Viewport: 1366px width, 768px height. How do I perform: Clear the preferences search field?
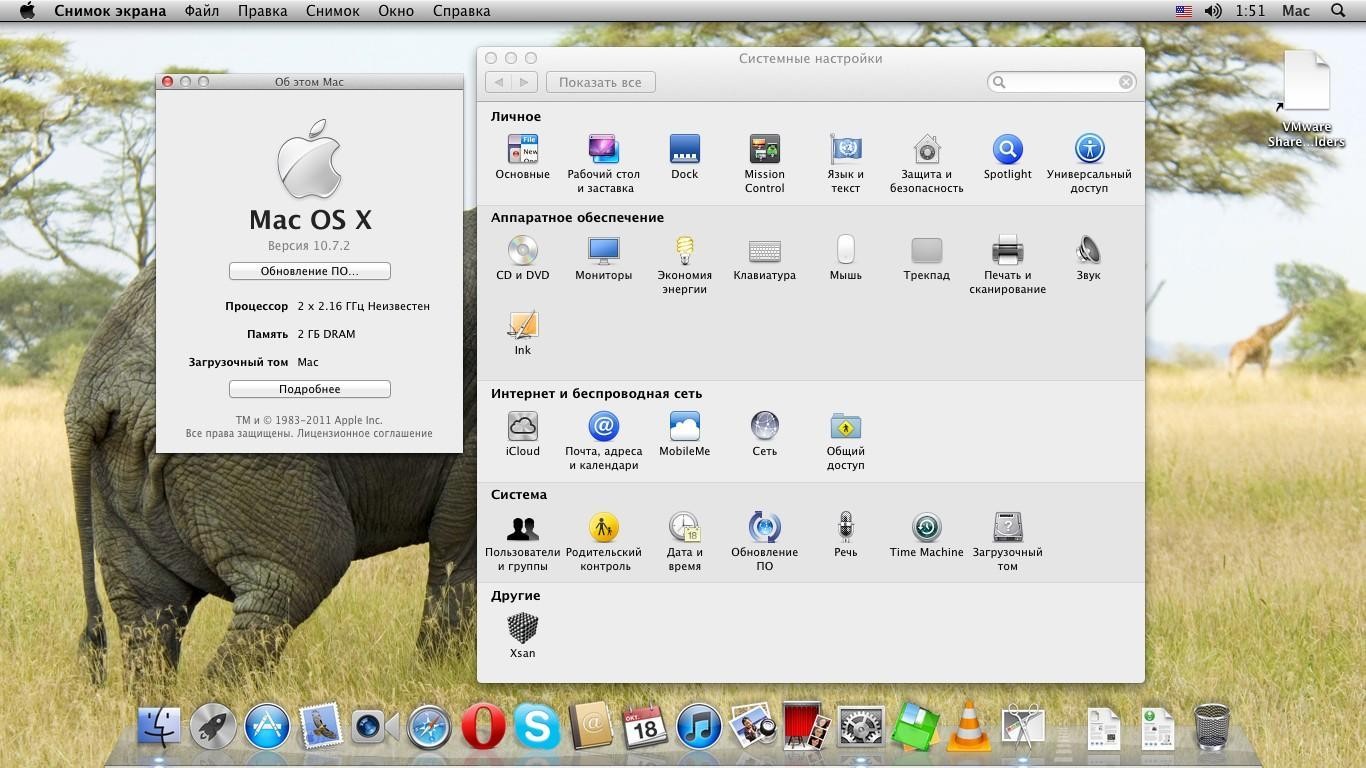coord(1126,82)
